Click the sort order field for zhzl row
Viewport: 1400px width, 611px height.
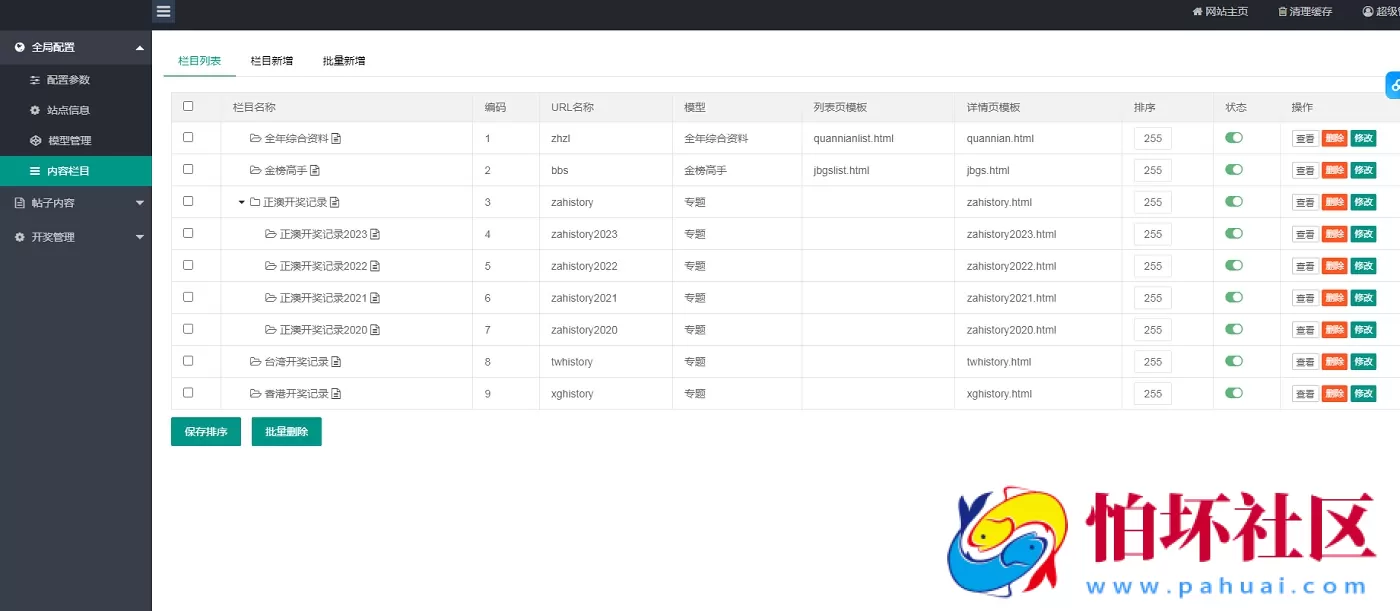pyautogui.click(x=1152, y=139)
